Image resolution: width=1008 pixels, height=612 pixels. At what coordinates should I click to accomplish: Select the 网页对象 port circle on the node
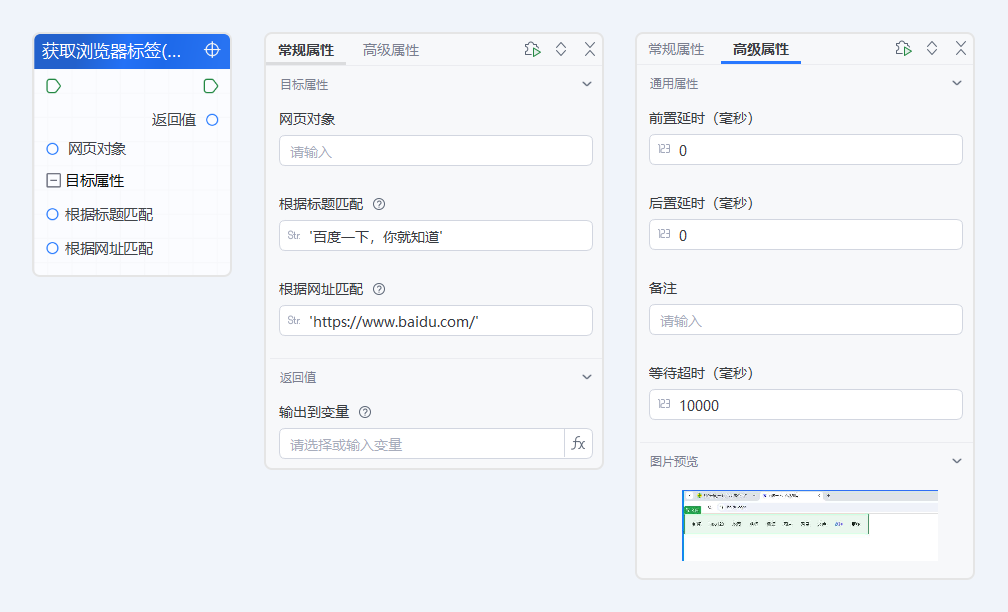pyautogui.click(x=51, y=148)
